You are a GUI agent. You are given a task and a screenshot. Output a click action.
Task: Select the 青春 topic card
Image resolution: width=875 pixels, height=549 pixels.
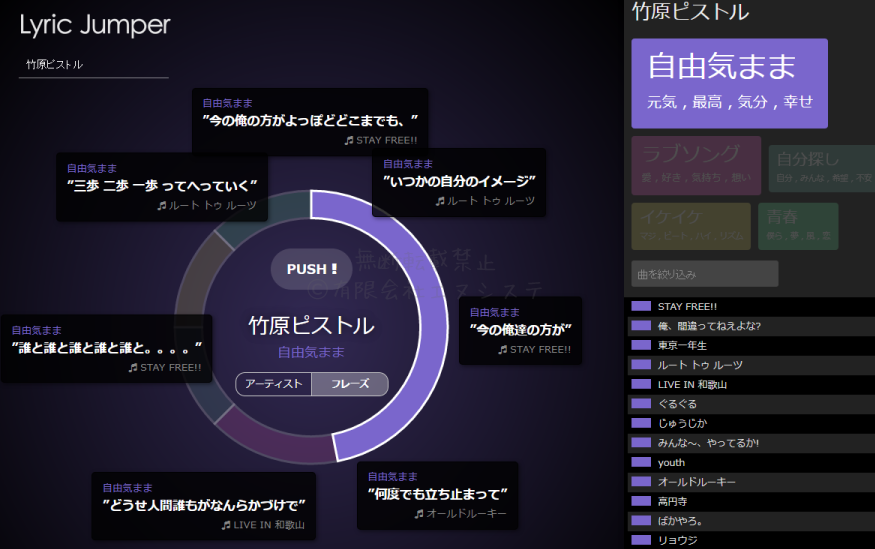pos(798,226)
